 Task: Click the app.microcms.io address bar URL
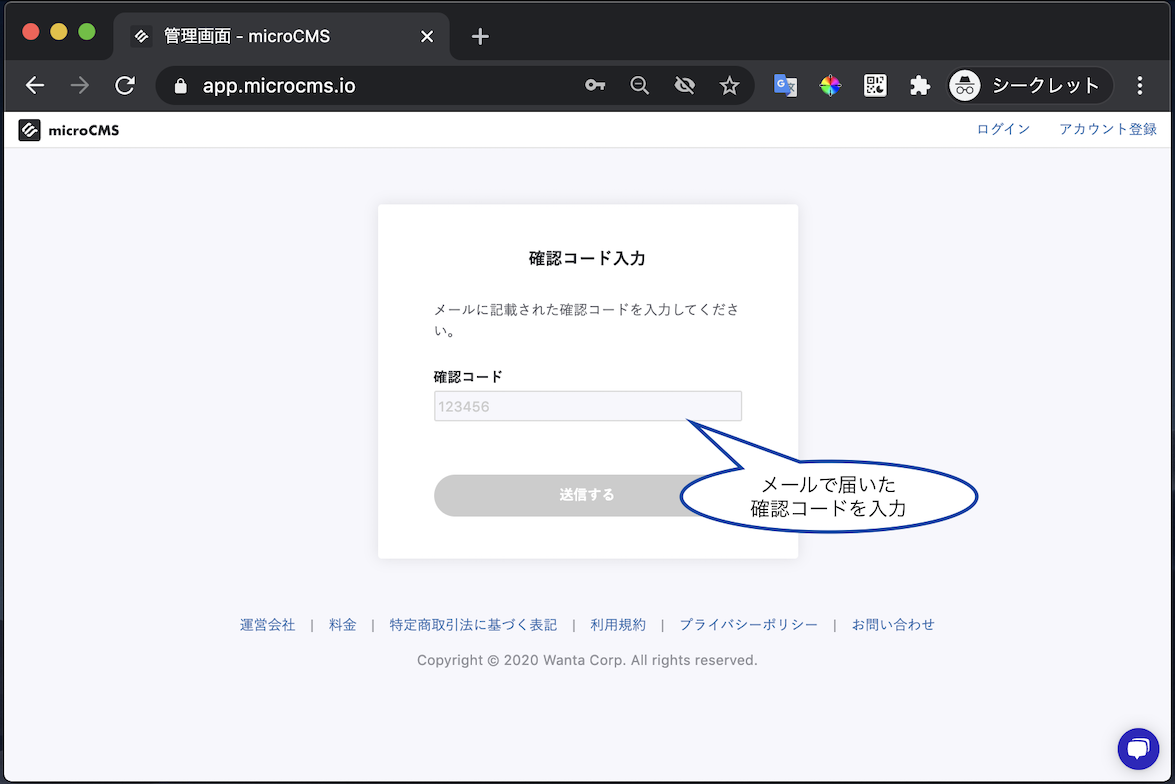[x=279, y=86]
